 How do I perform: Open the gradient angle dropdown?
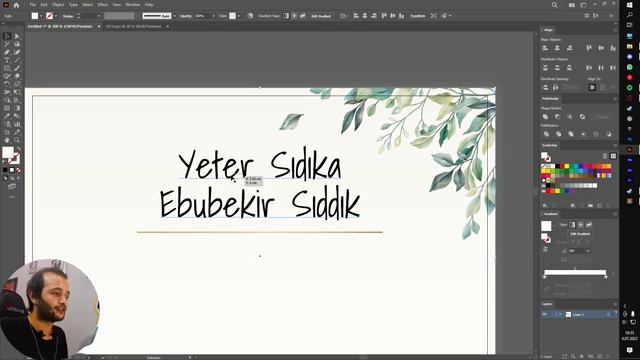pyautogui.click(x=588, y=251)
